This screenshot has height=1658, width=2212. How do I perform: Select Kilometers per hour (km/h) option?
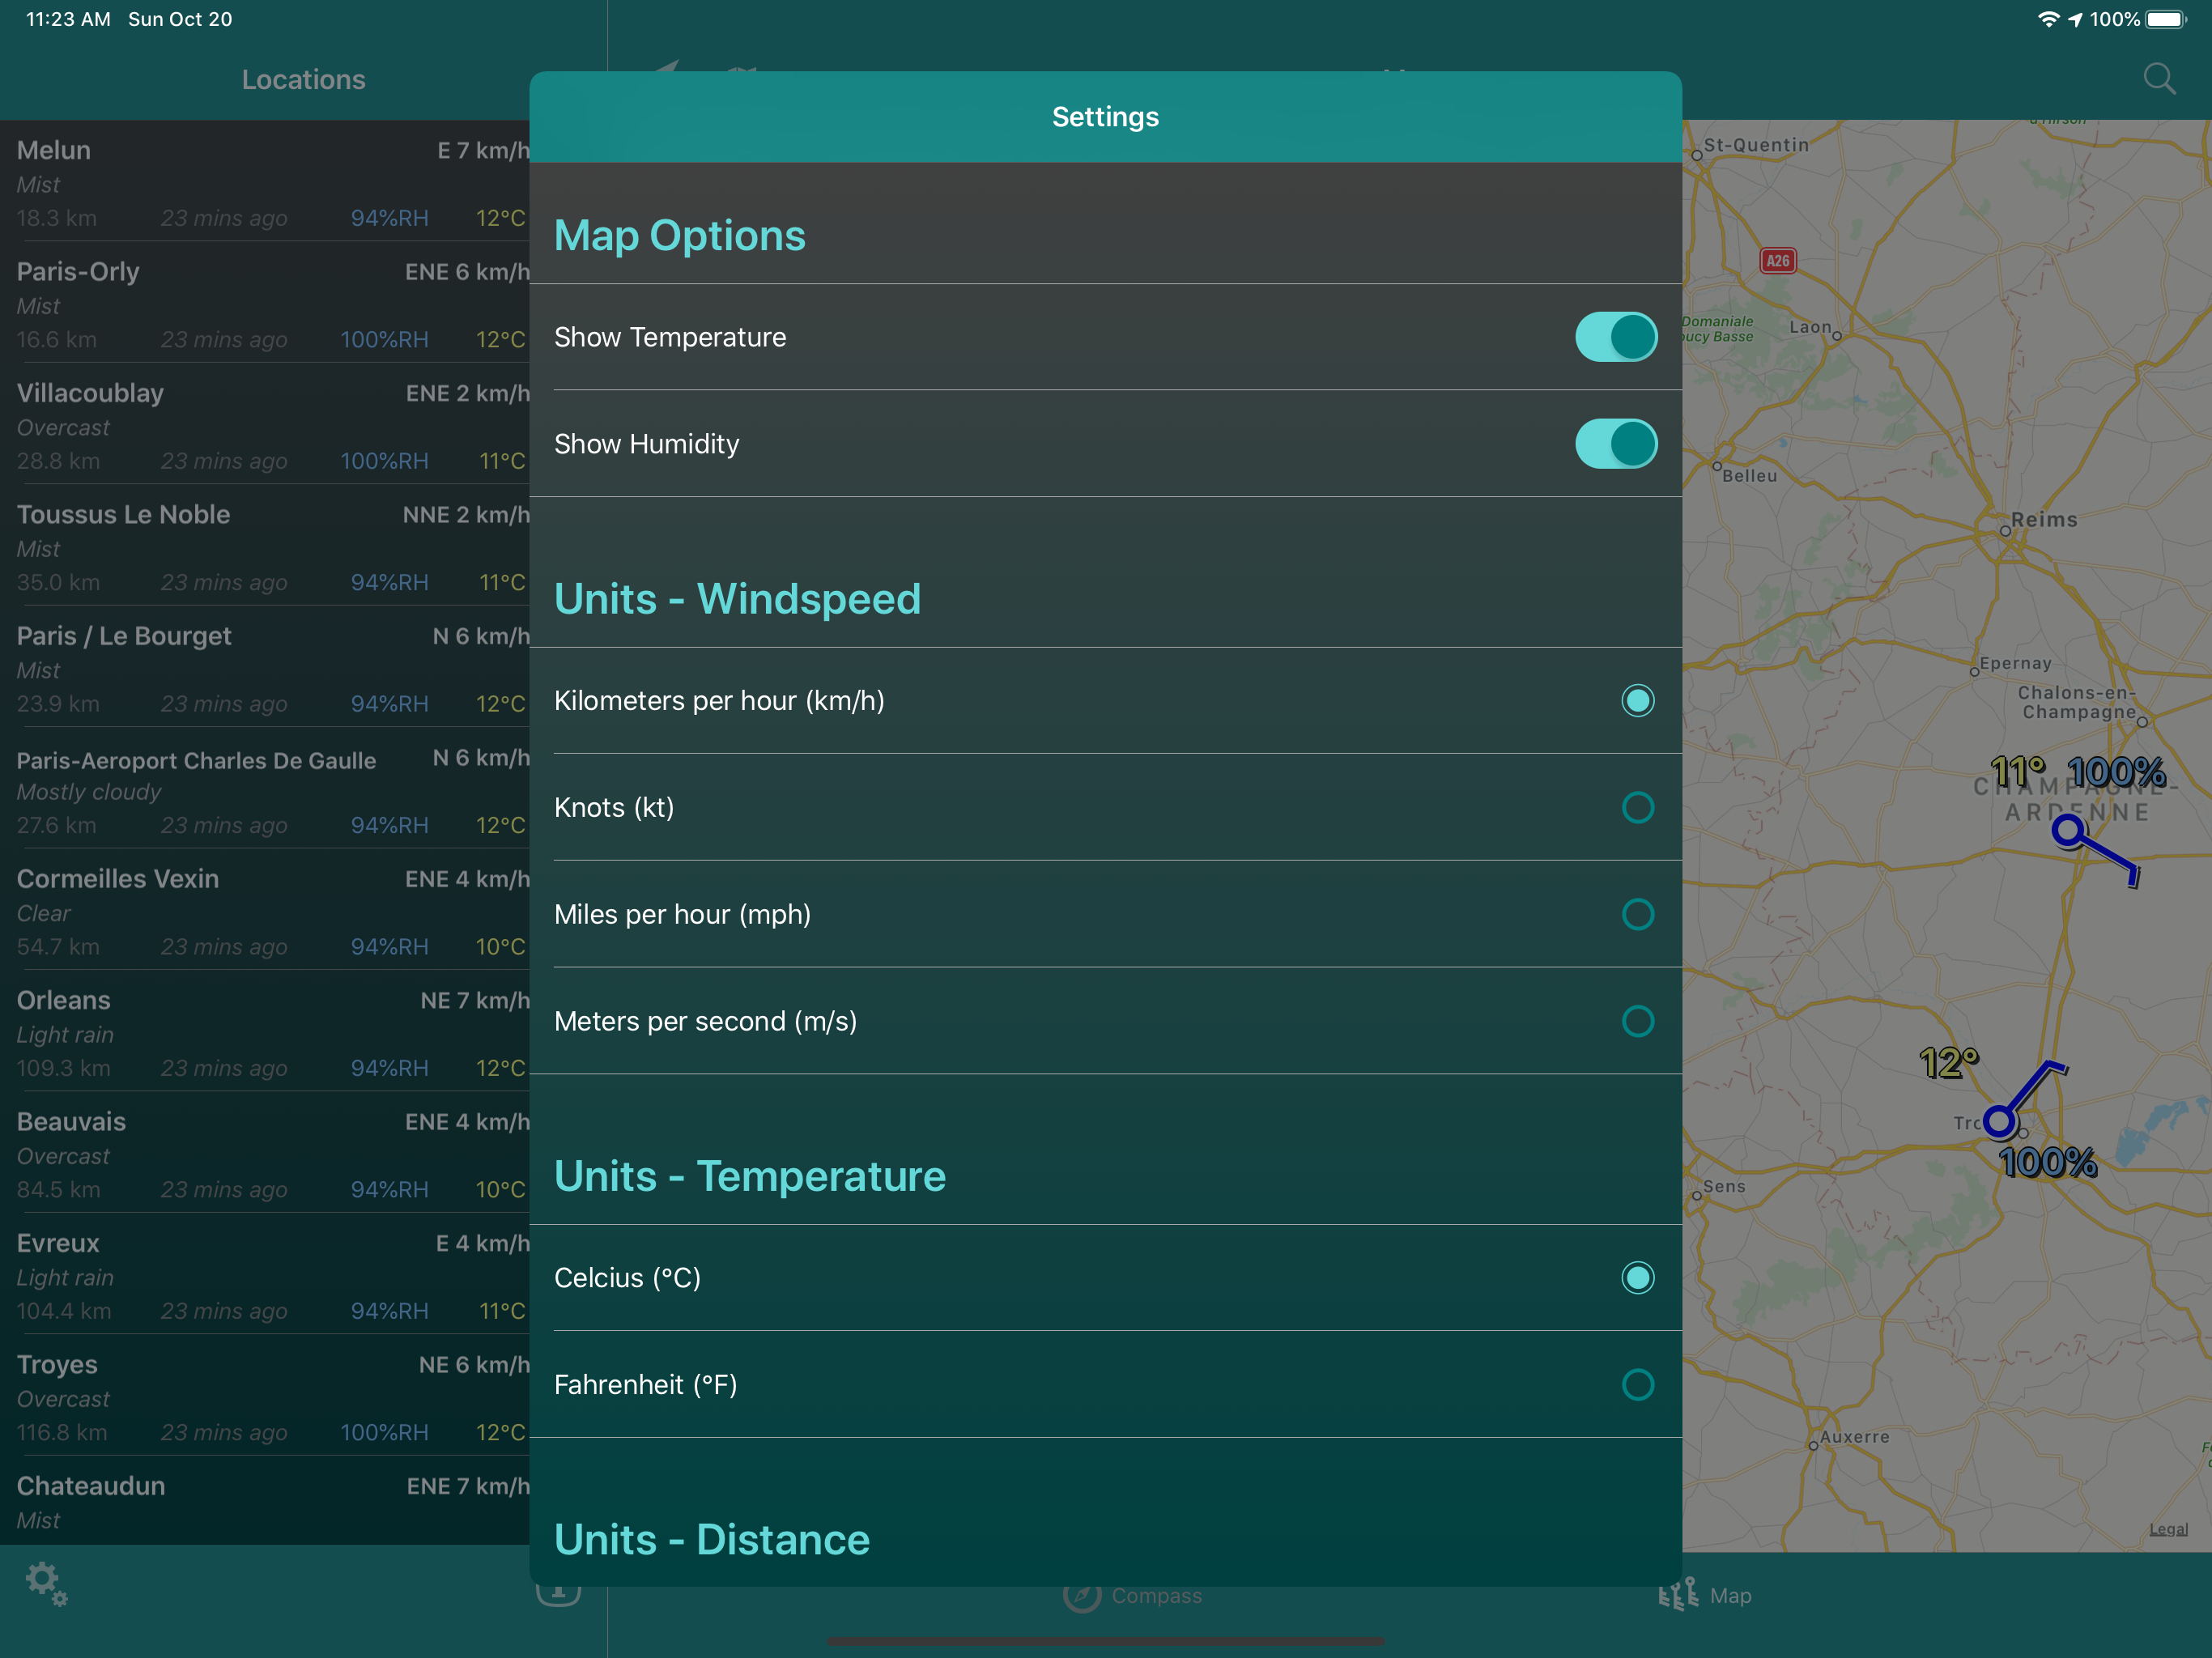pos(1637,701)
